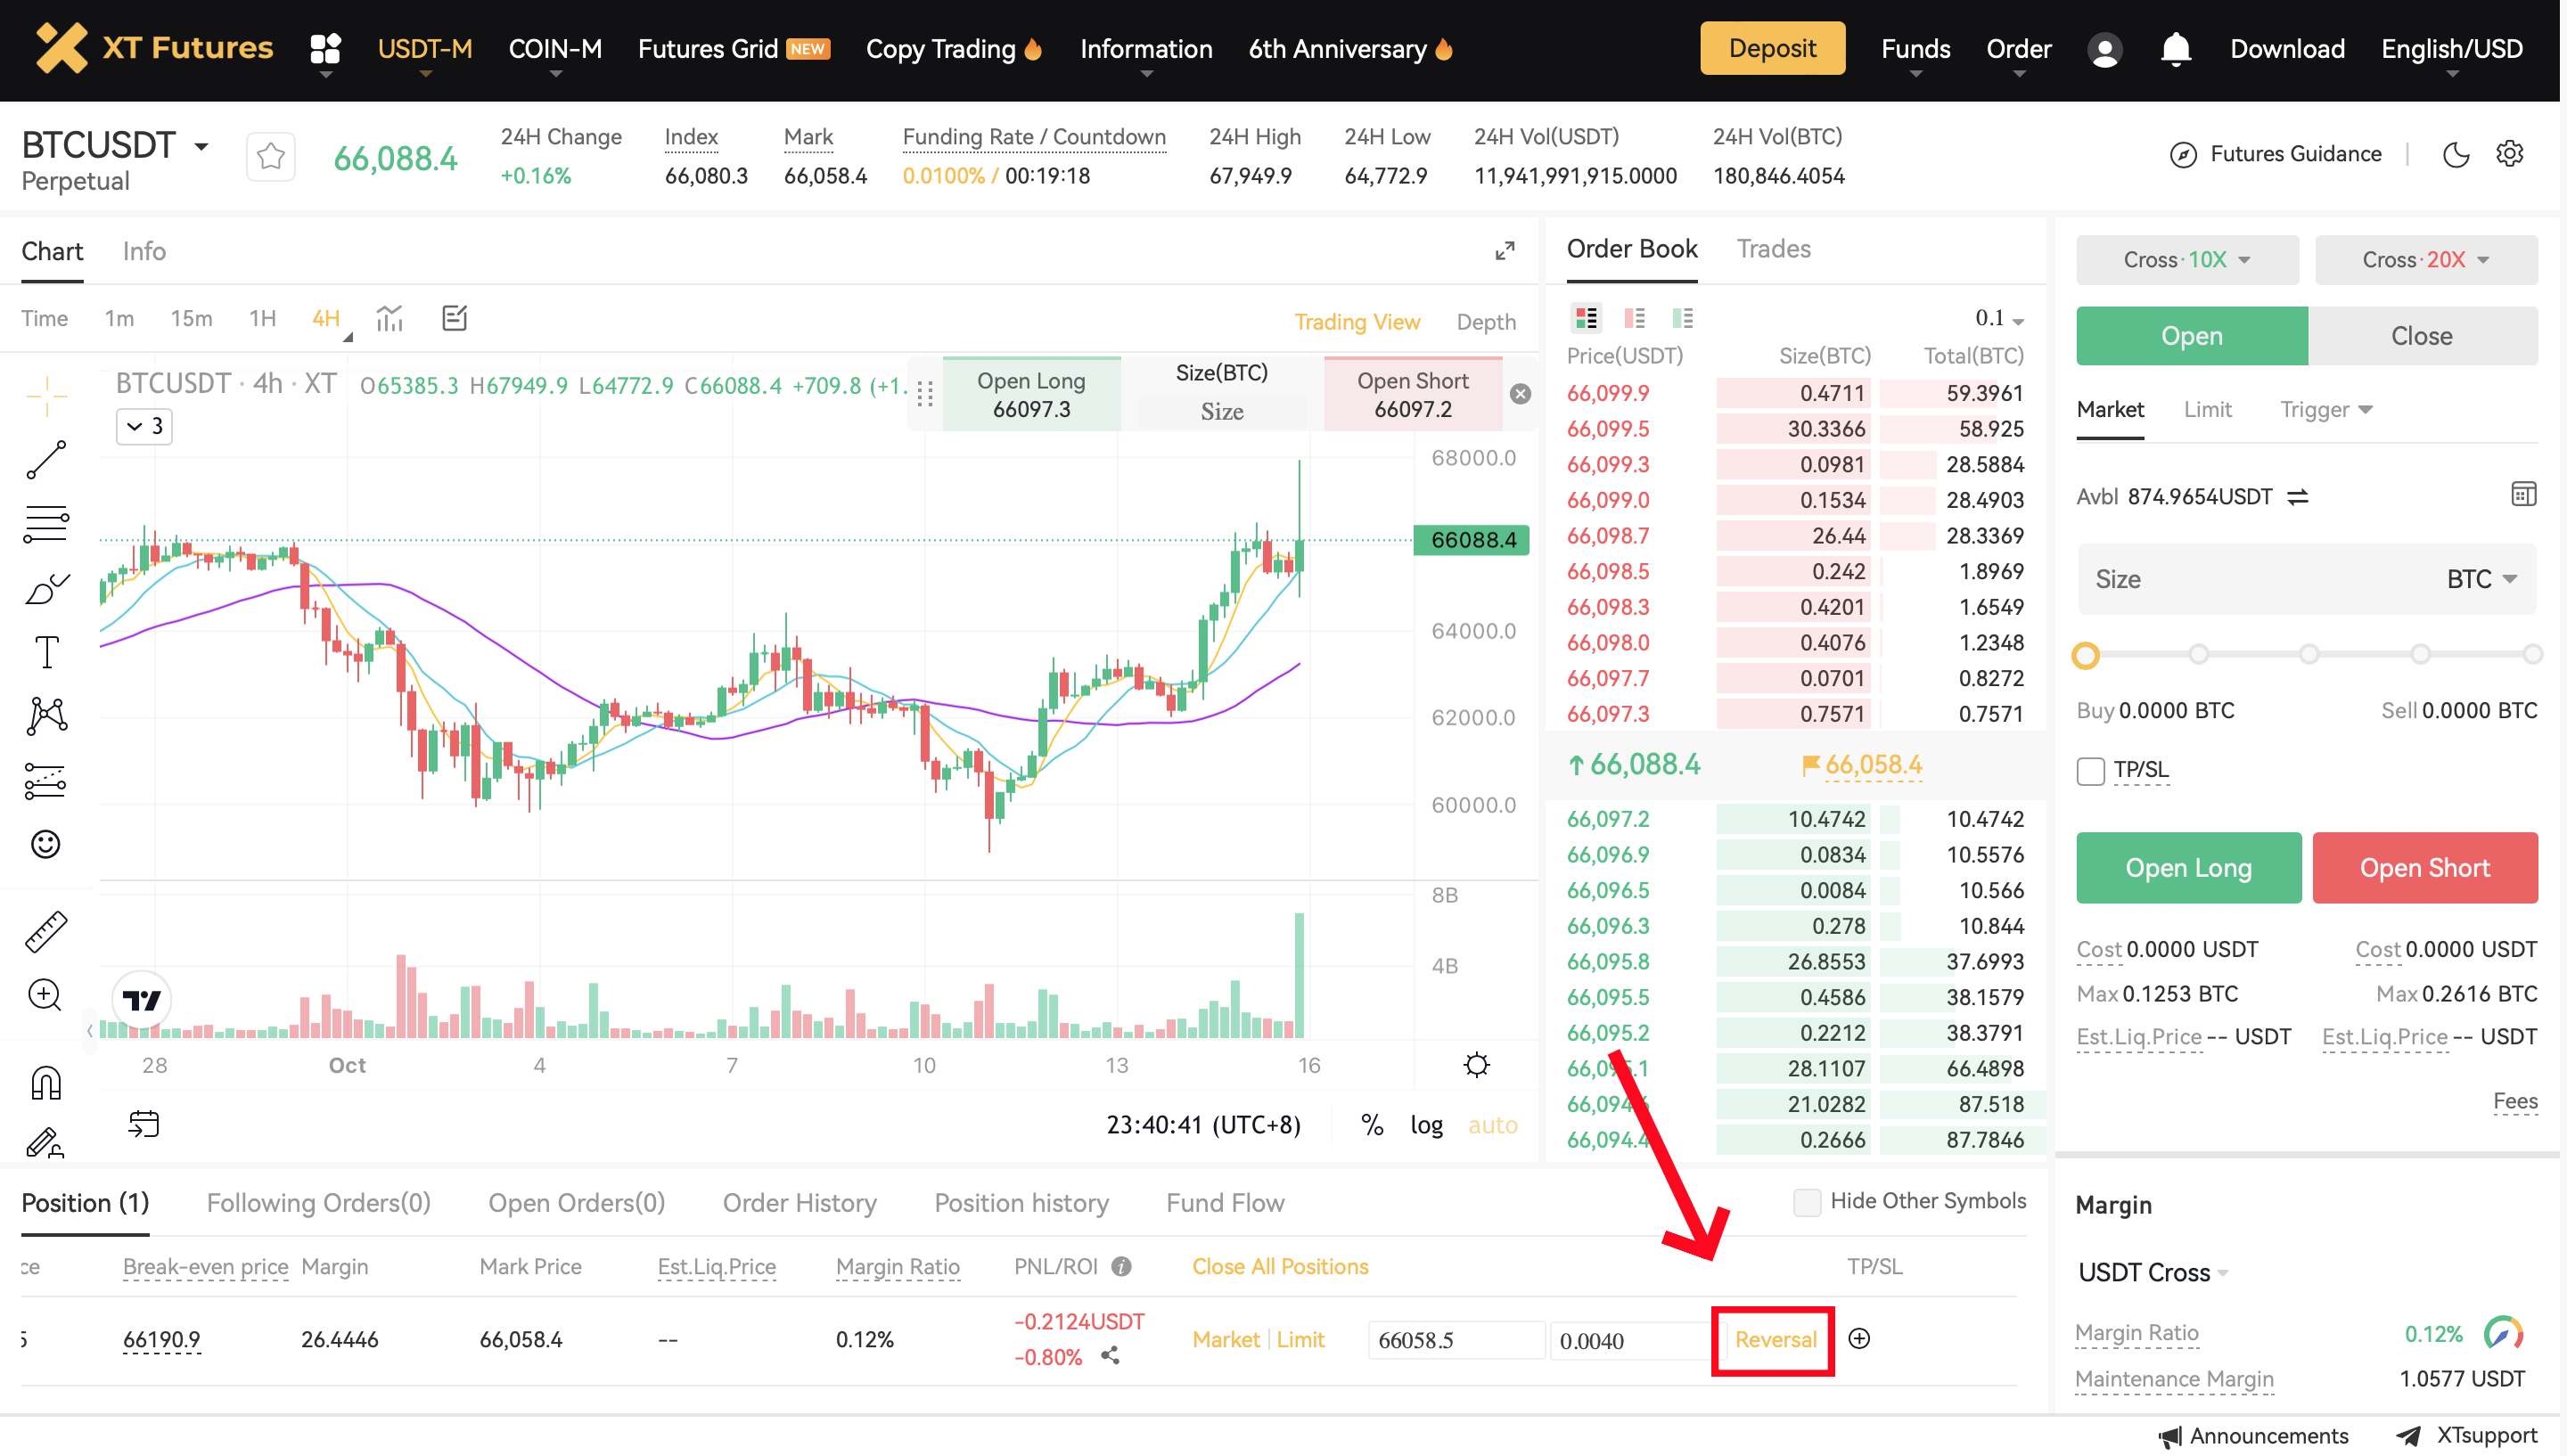Open the chart indicators icon
Image resolution: width=2567 pixels, height=1456 pixels.
(389, 319)
